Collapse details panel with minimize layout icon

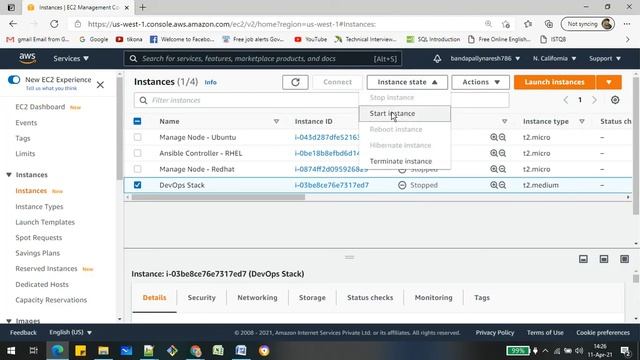pos(583,259)
